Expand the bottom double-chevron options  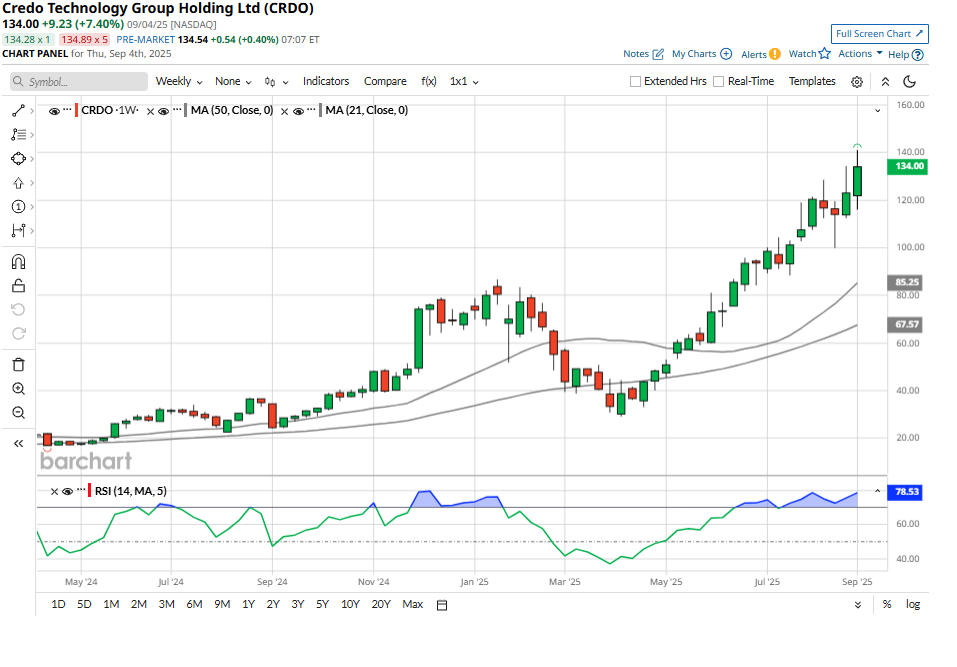pos(858,605)
